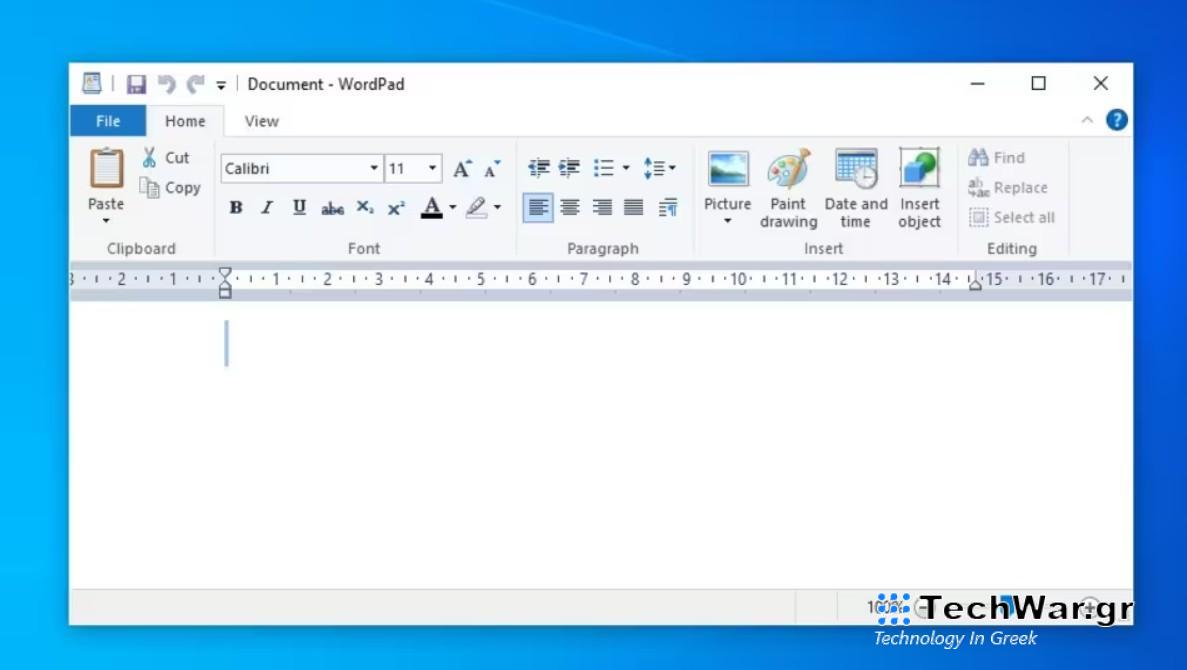Select the Strikethrough icon
The height and width of the screenshot is (670, 1187).
[x=330, y=208]
